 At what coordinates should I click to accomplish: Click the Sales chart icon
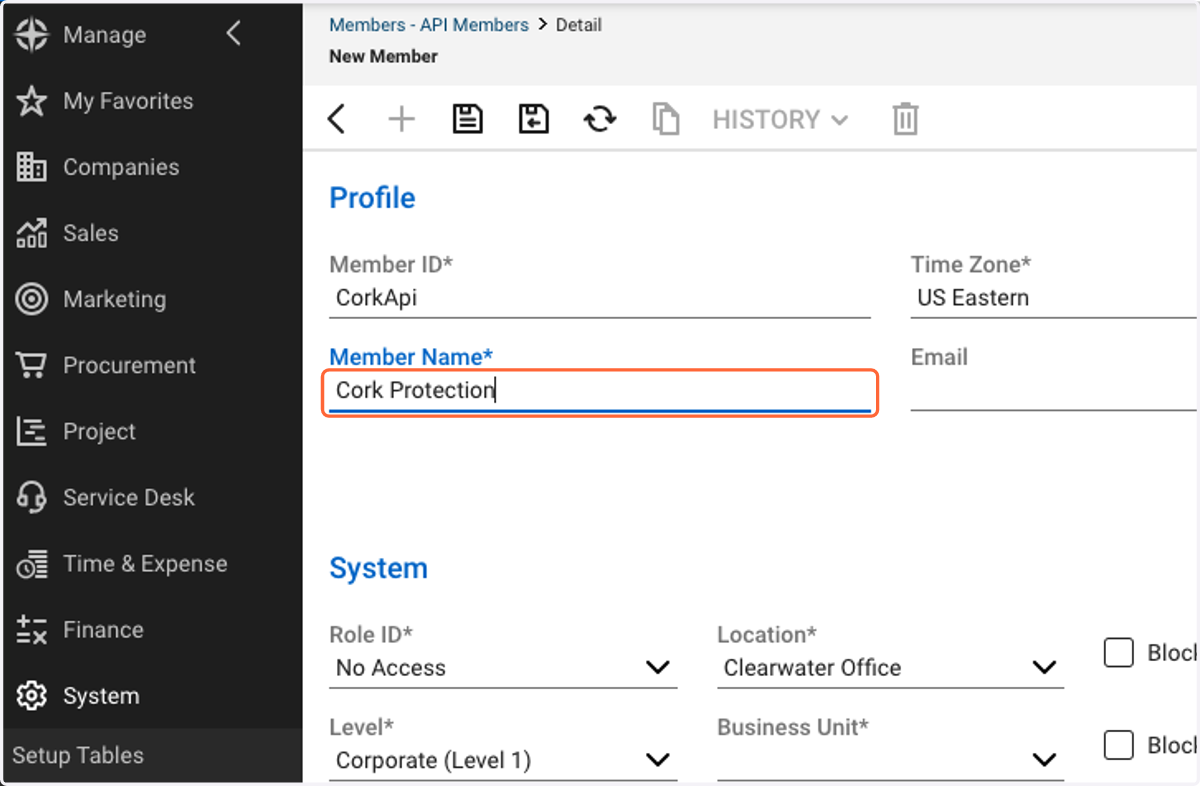tap(32, 233)
